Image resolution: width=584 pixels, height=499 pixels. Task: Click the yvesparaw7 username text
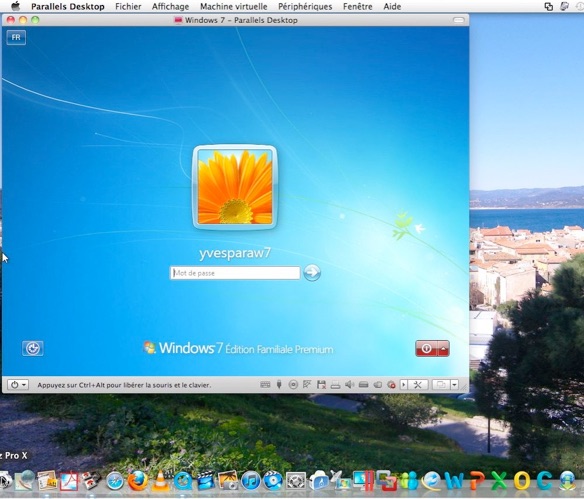pos(235,253)
